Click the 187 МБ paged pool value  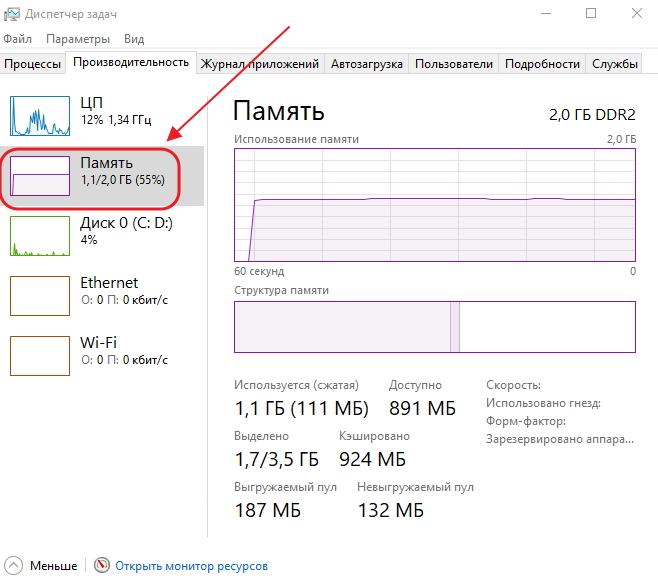pyautogui.click(x=268, y=510)
